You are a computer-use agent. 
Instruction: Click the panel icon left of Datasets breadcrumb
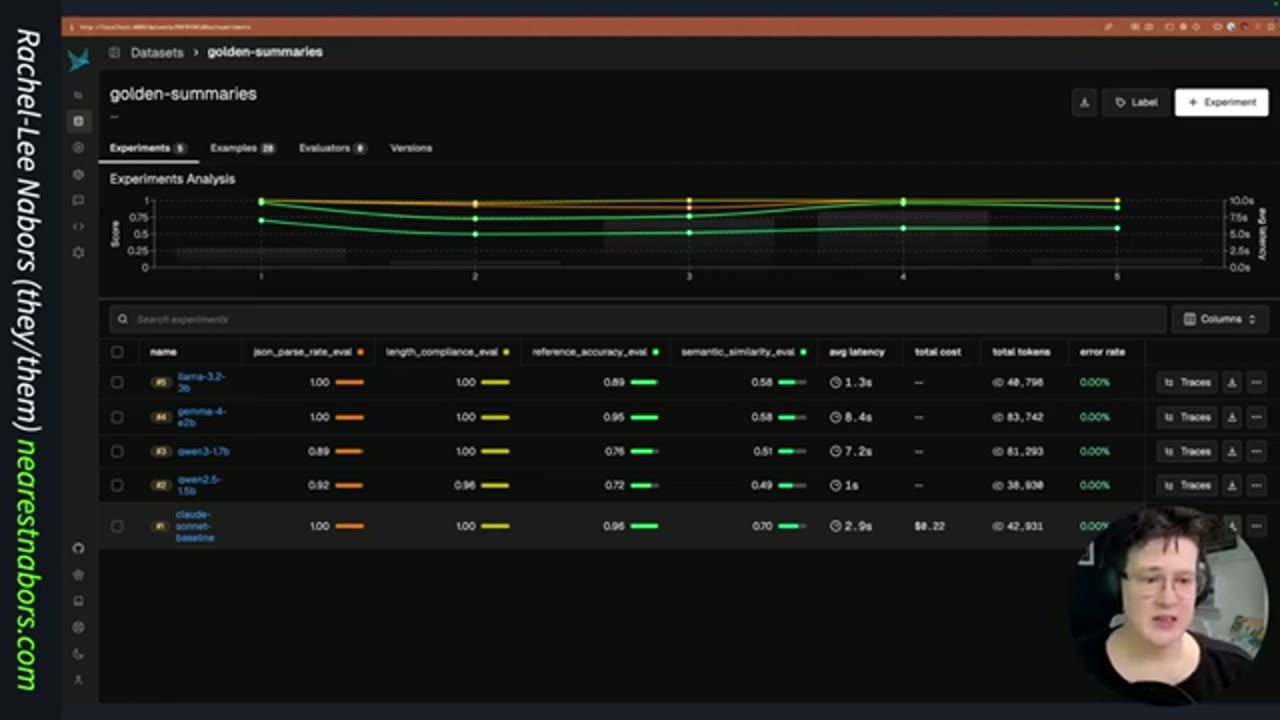coord(115,52)
